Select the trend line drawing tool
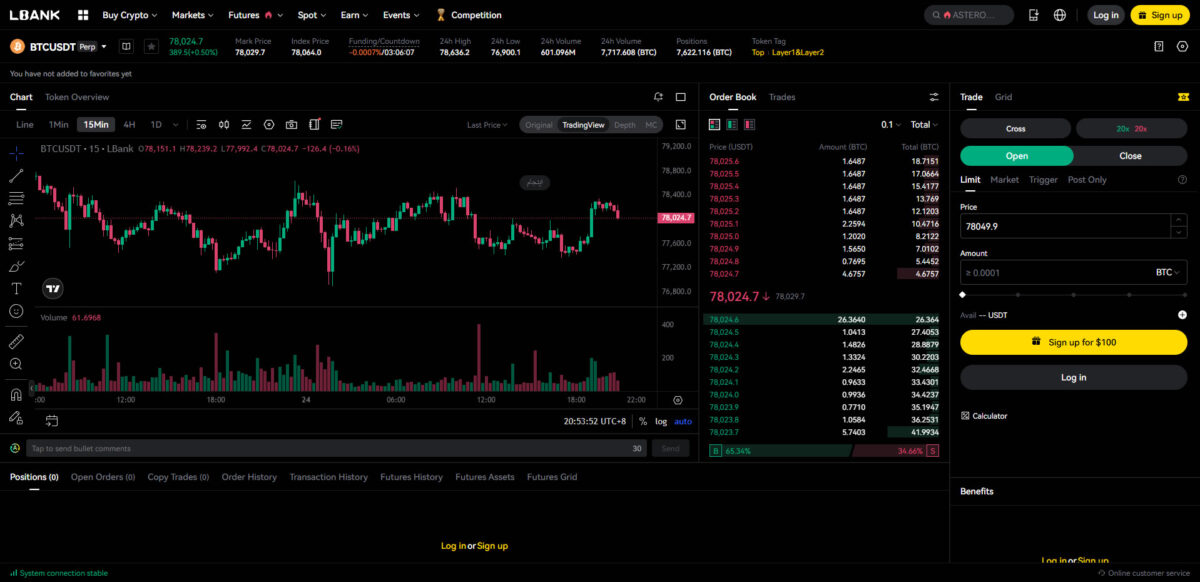Image resolution: width=1200 pixels, height=582 pixels. pyautogui.click(x=16, y=176)
